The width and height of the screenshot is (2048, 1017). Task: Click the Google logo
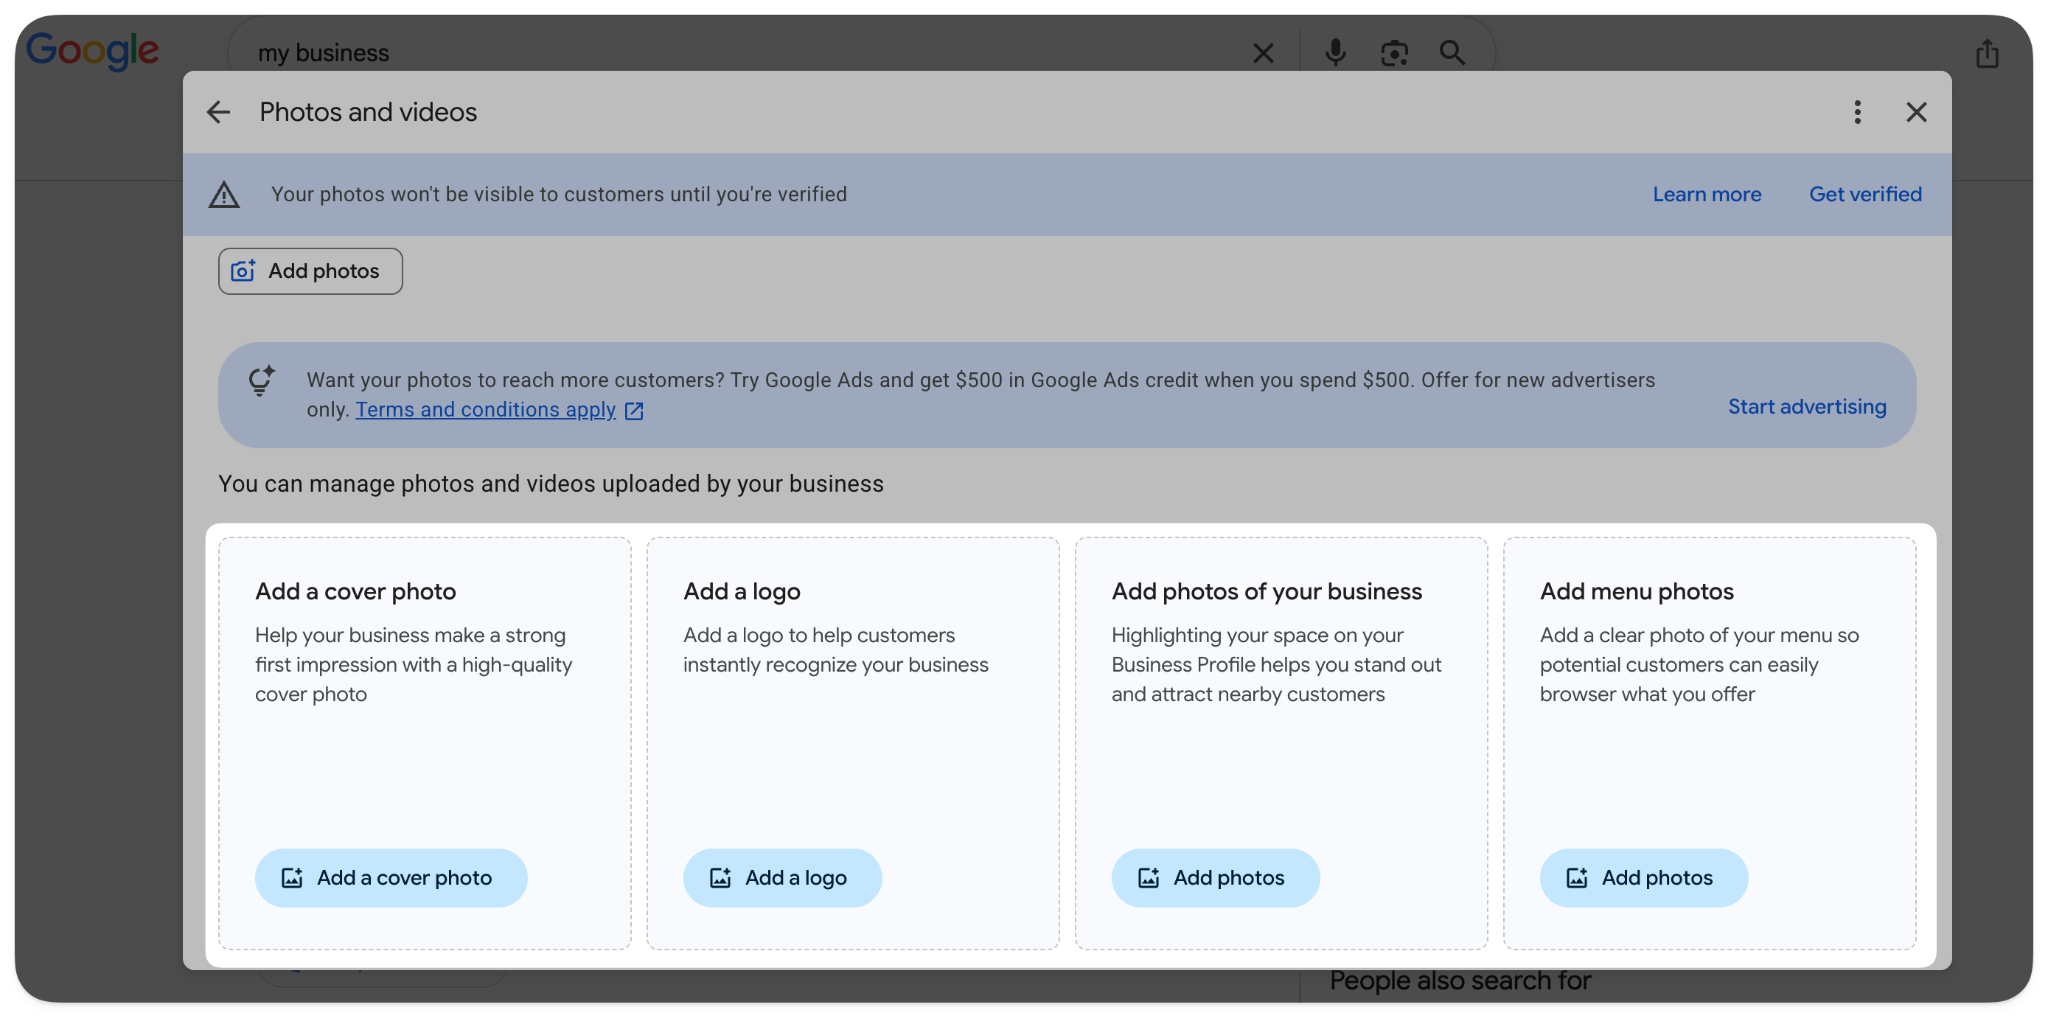[x=92, y=50]
